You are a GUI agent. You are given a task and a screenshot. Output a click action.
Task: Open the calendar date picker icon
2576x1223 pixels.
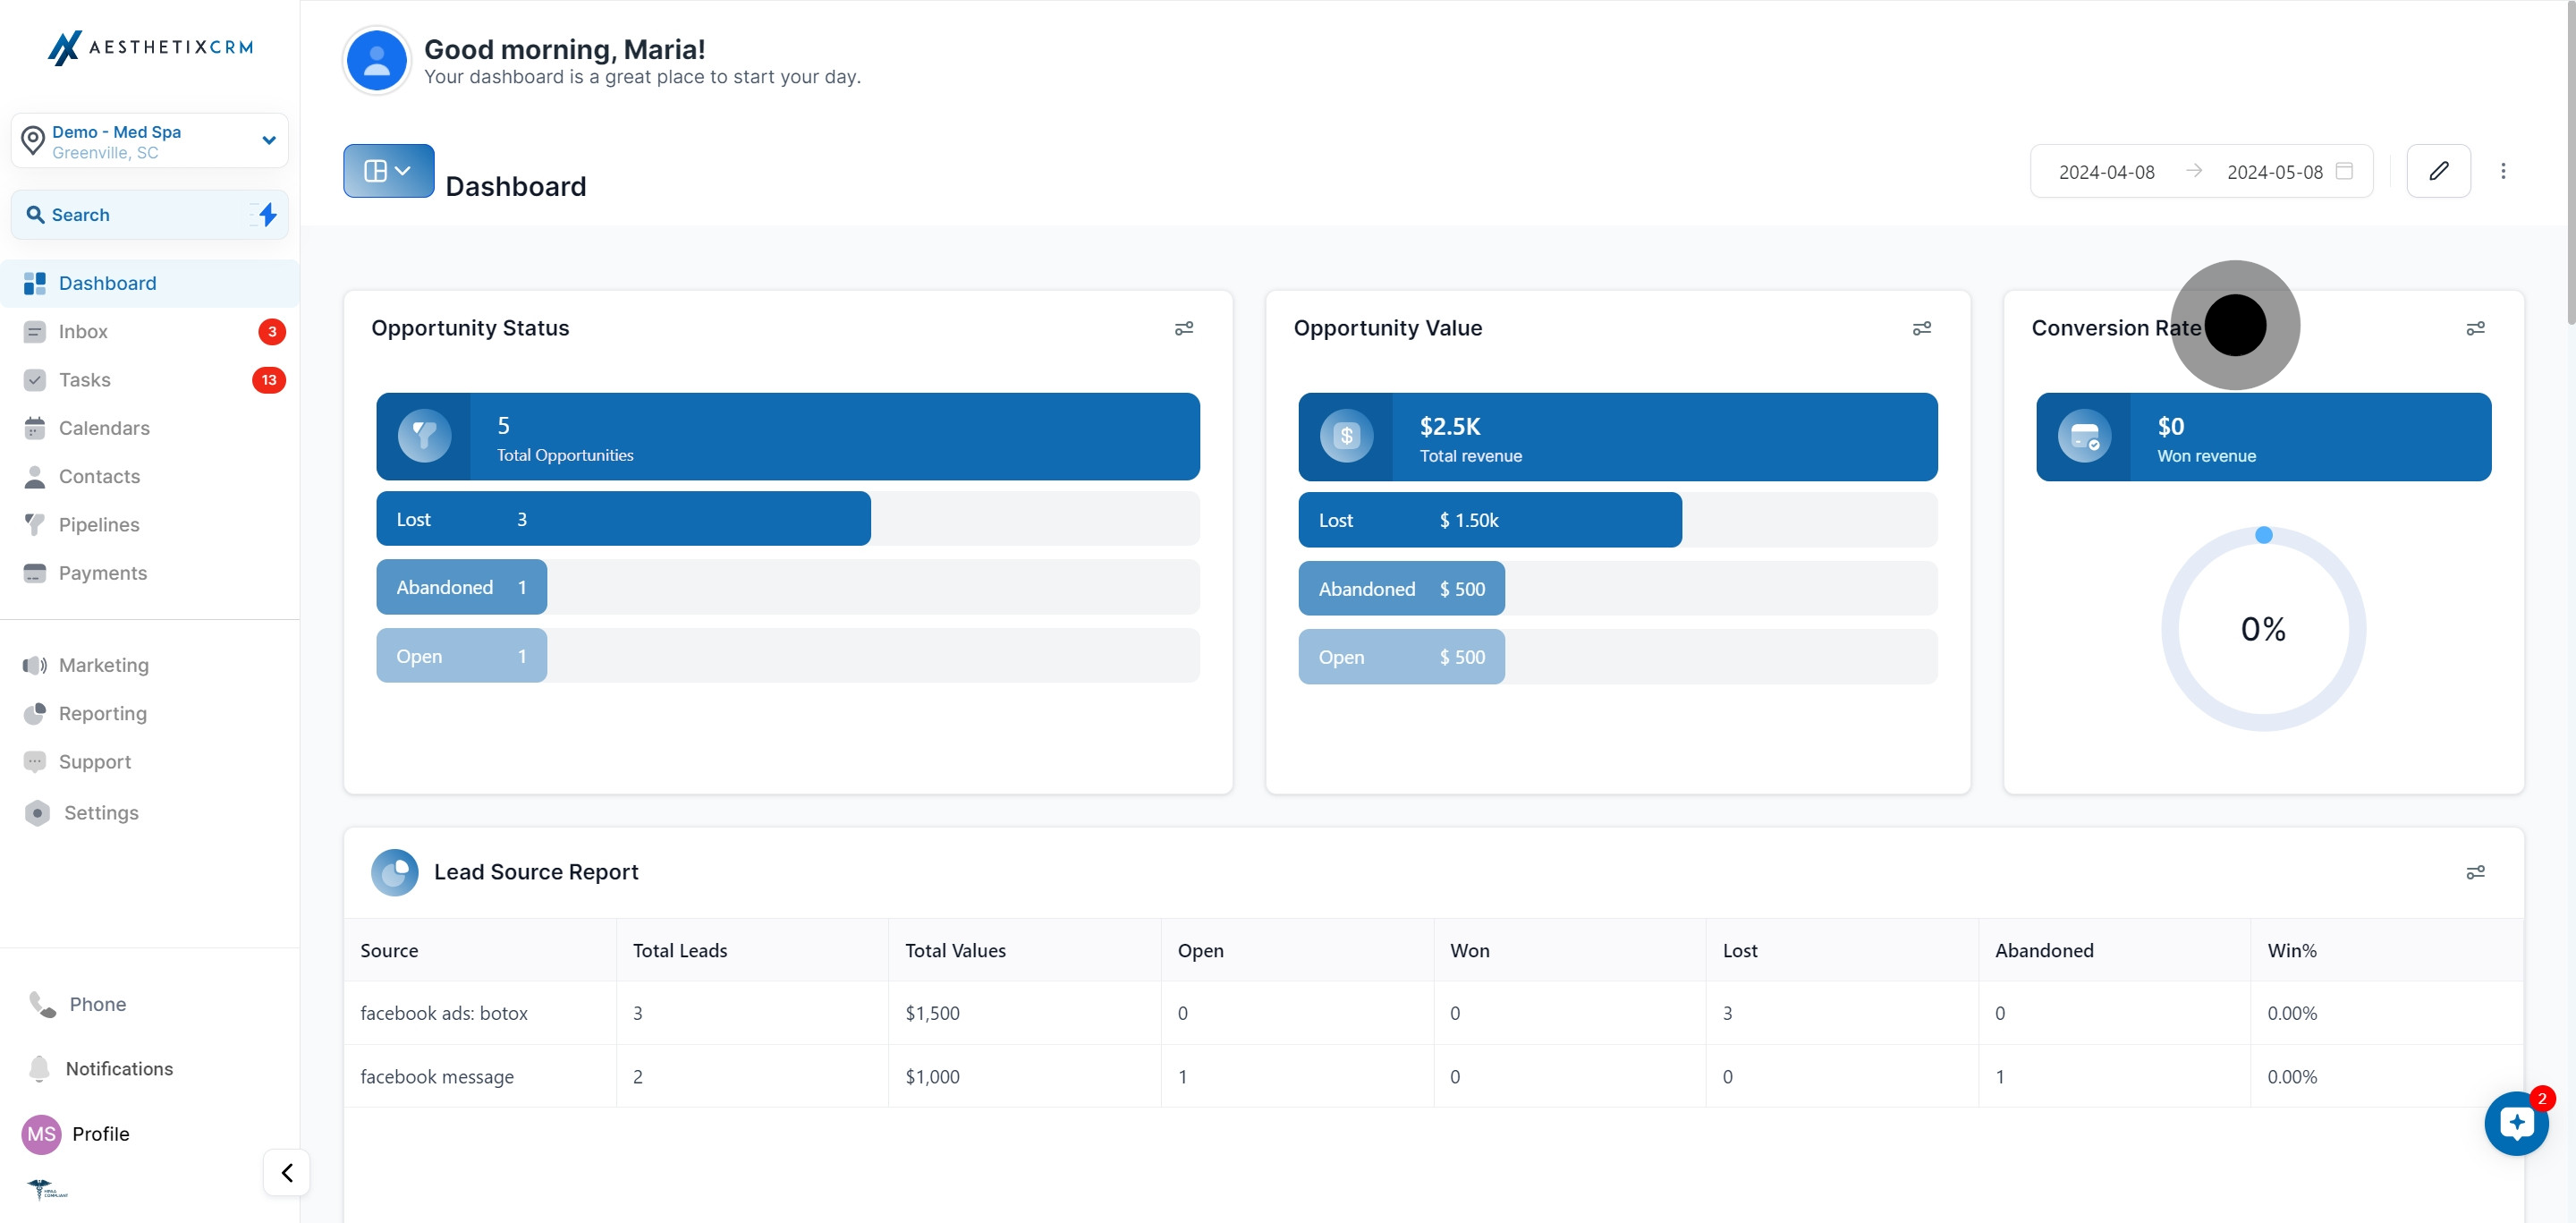click(2344, 171)
